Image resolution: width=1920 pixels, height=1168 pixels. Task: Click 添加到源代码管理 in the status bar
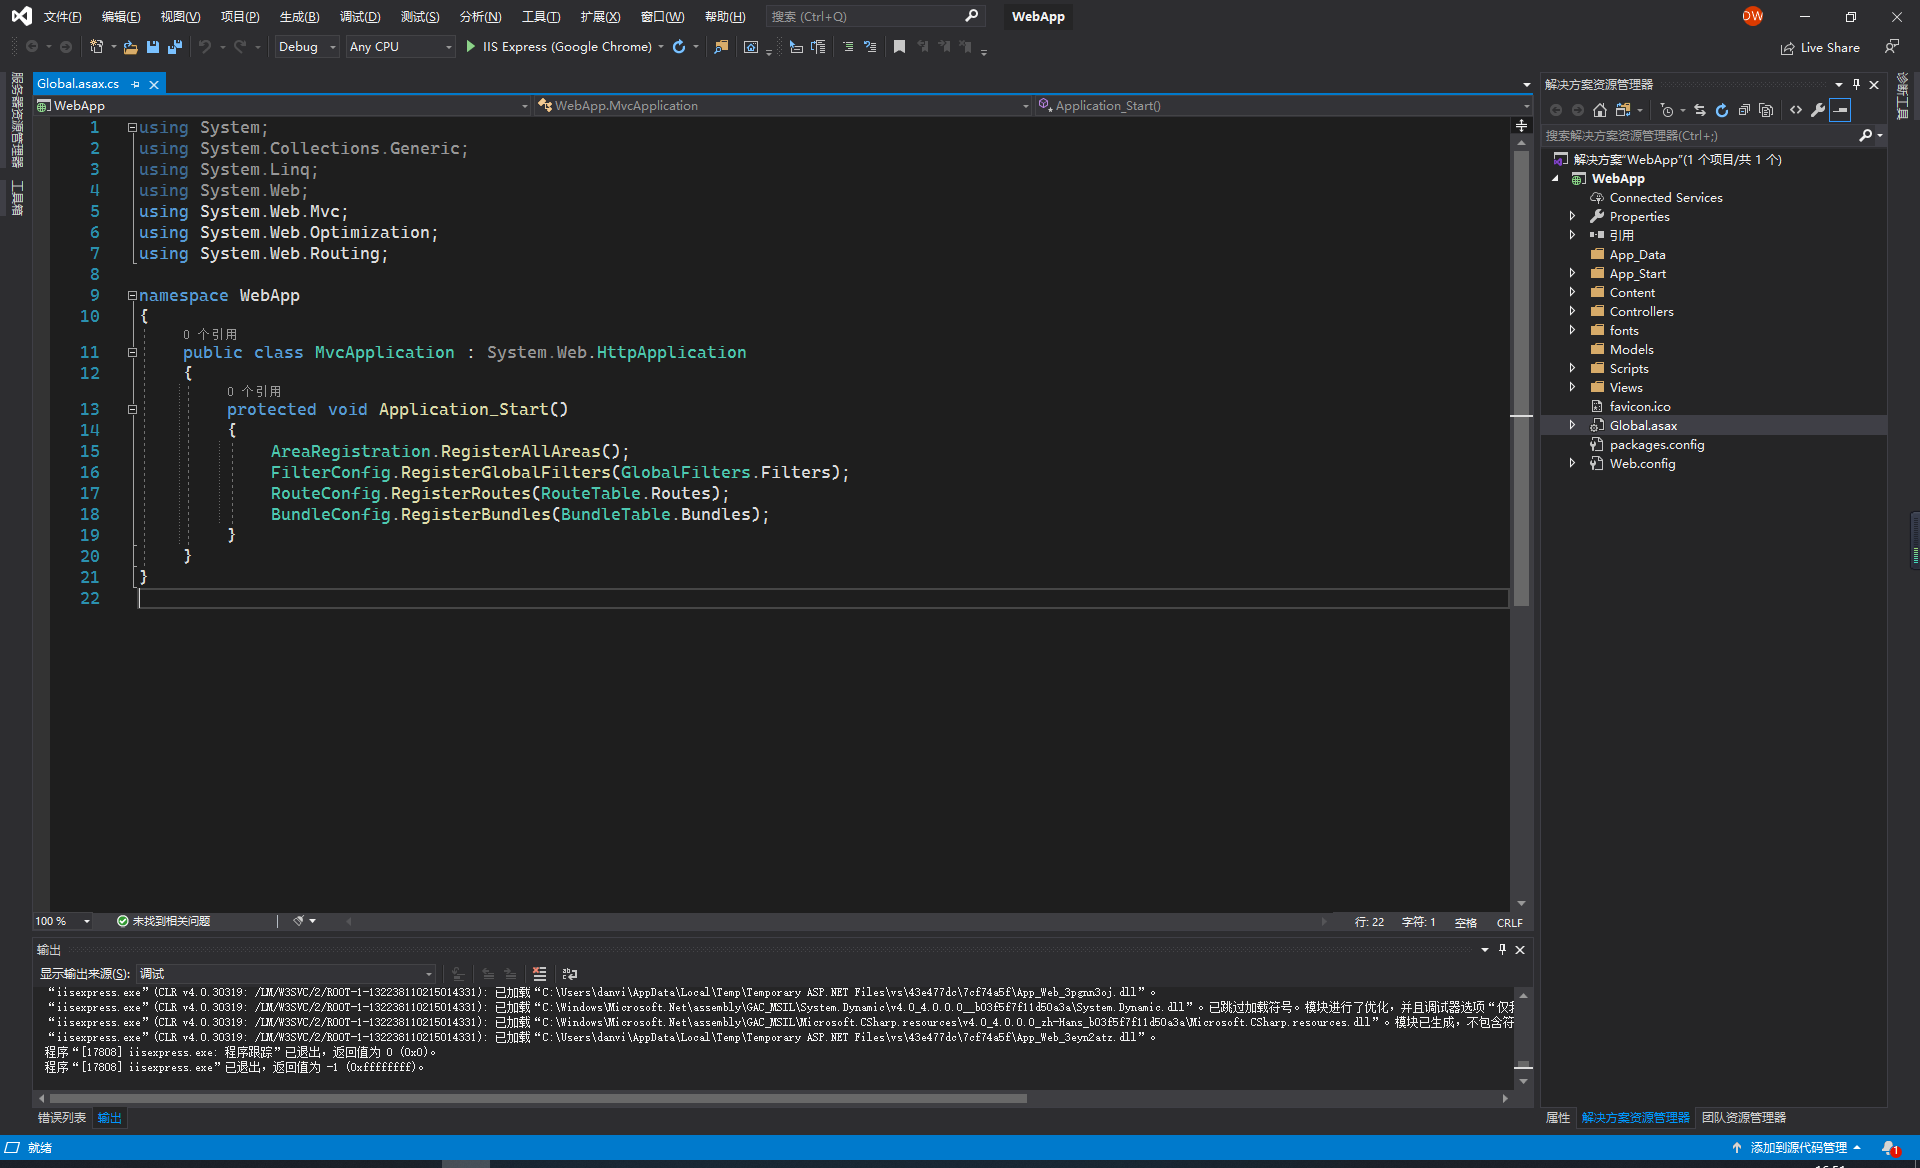(1798, 1148)
